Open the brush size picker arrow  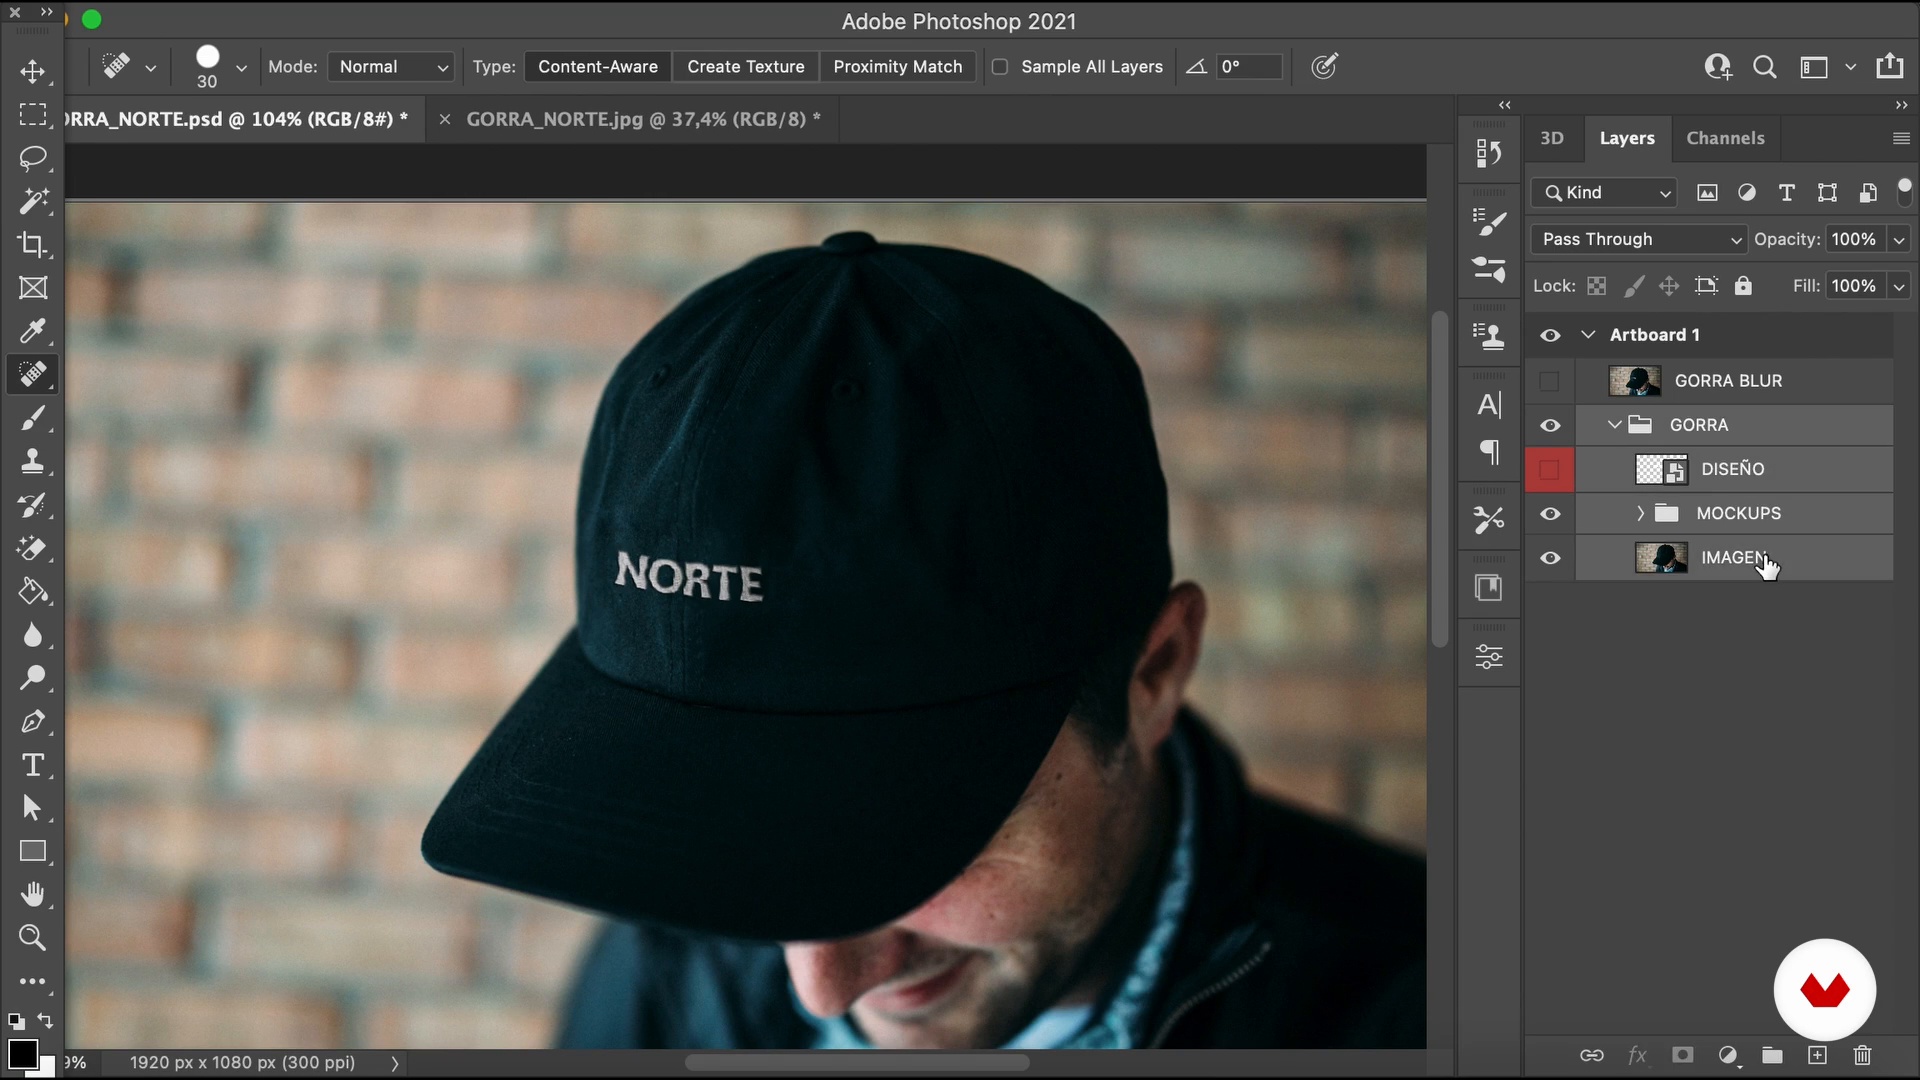pyautogui.click(x=241, y=68)
